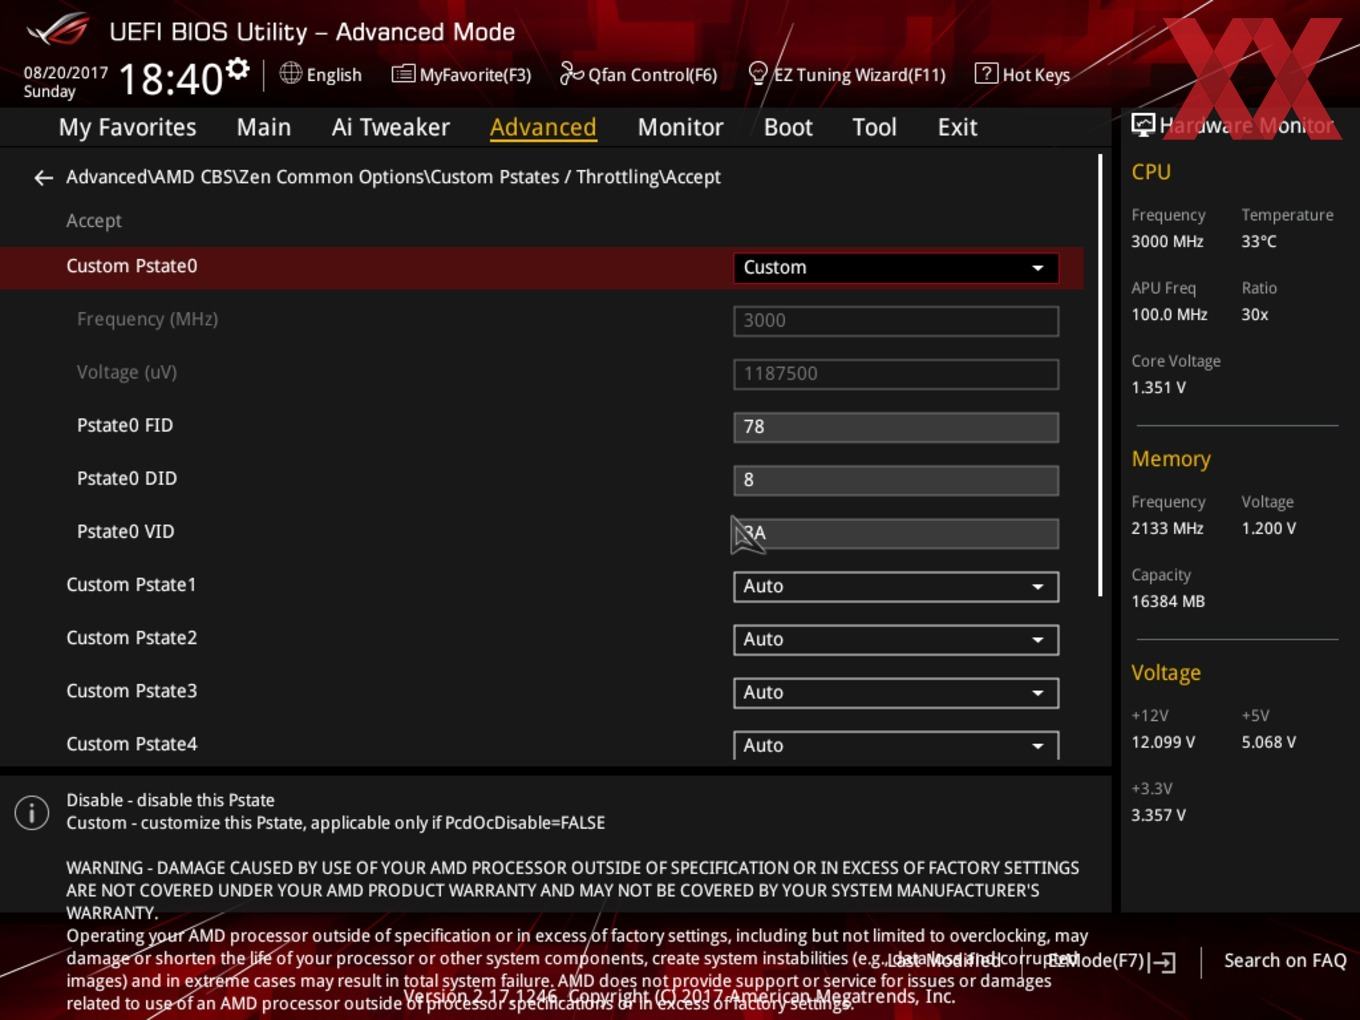Click the CPU temperature 33°C value

click(x=1259, y=241)
